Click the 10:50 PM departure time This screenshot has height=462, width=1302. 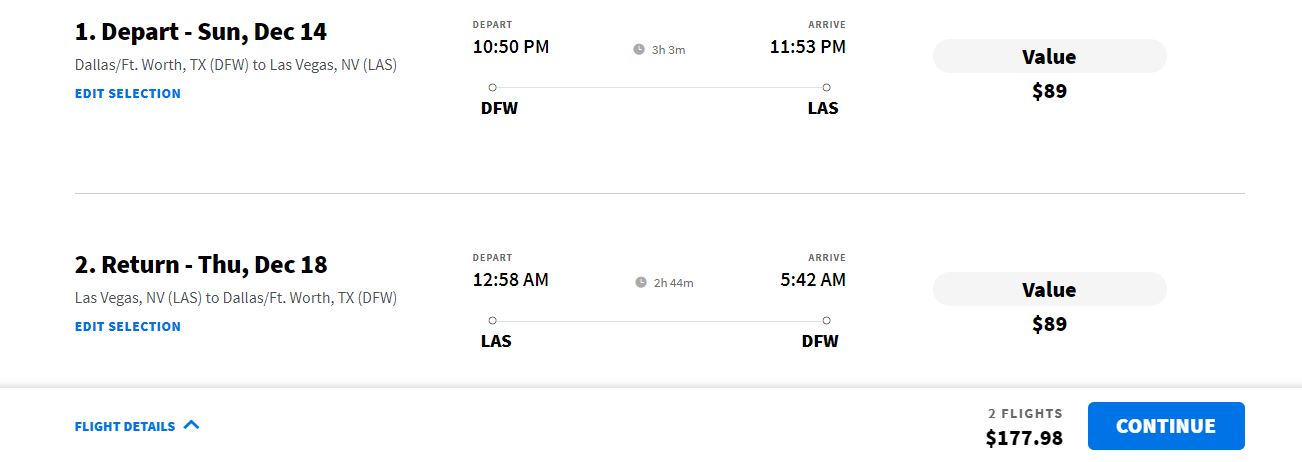[x=511, y=47]
